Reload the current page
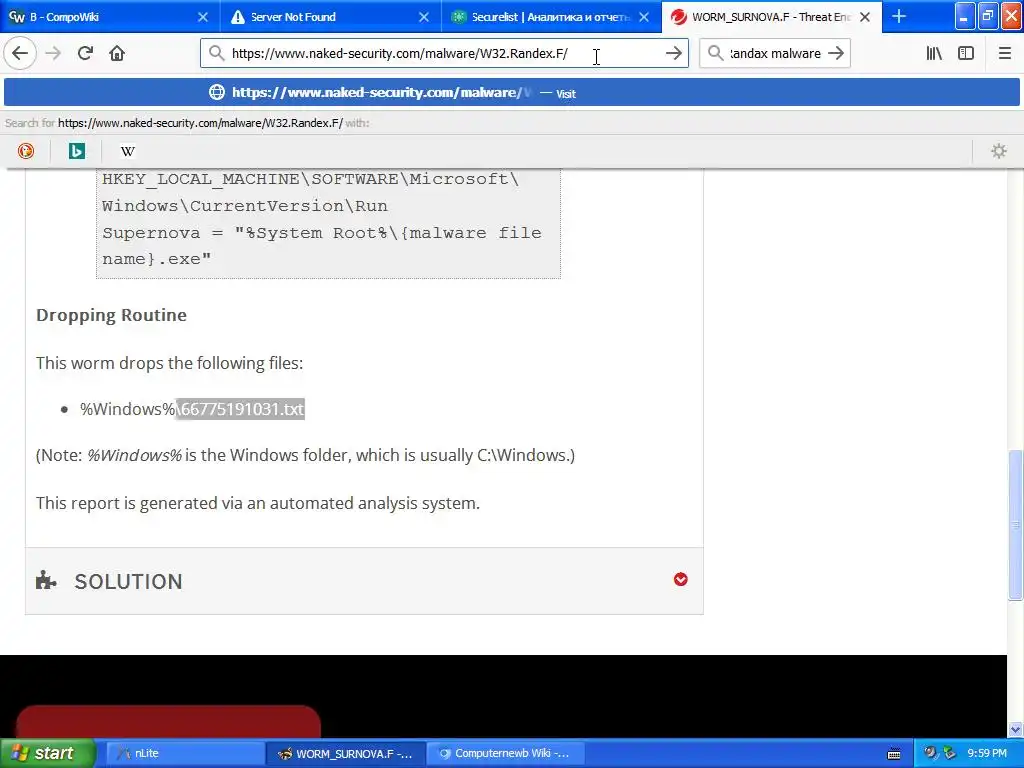The height and width of the screenshot is (768, 1024). [85, 54]
